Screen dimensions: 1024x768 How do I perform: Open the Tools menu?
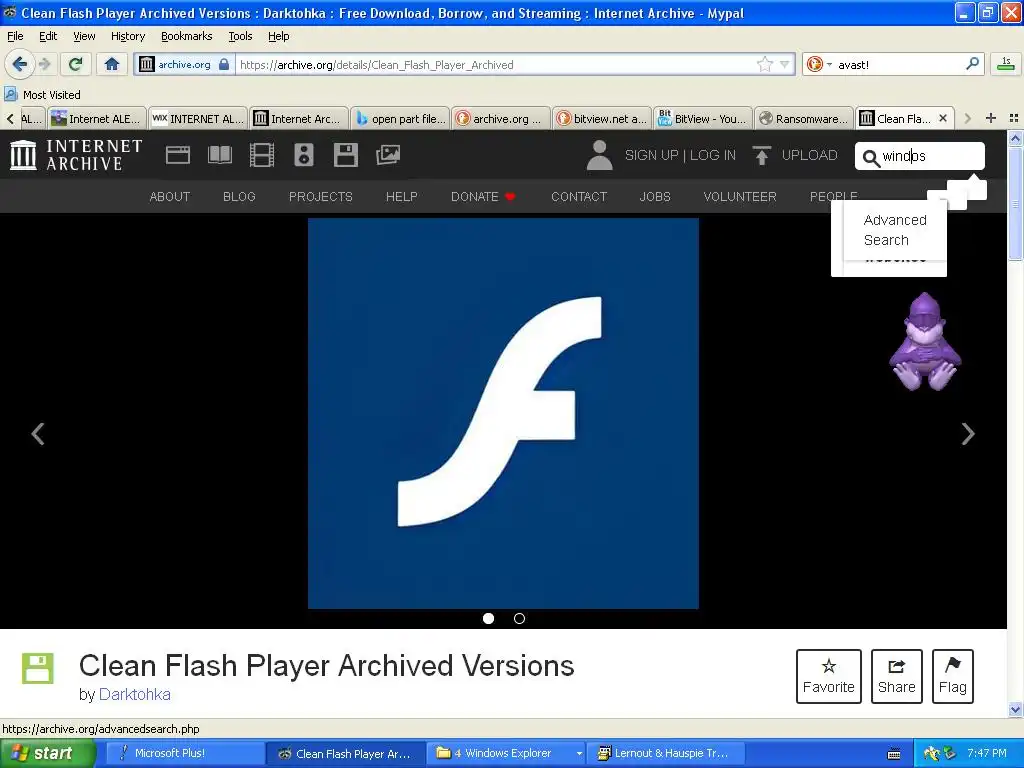[240, 36]
